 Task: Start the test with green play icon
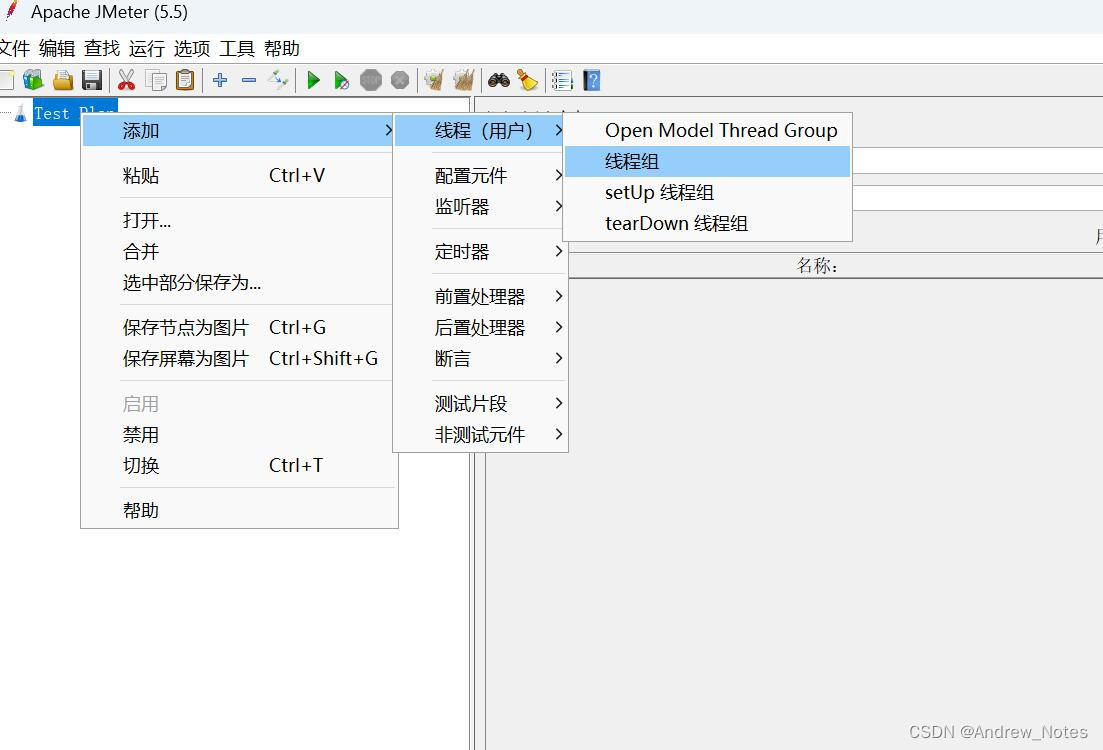point(314,80)
